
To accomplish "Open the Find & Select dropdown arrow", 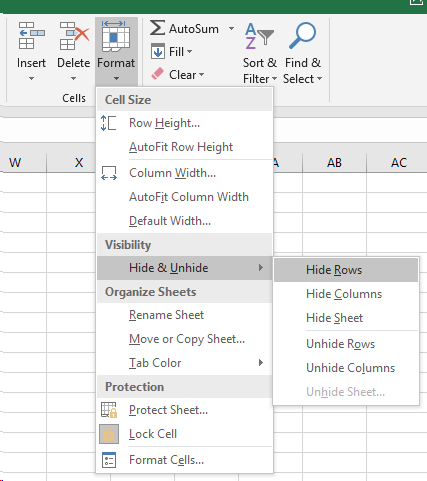I will click(319, 79).
